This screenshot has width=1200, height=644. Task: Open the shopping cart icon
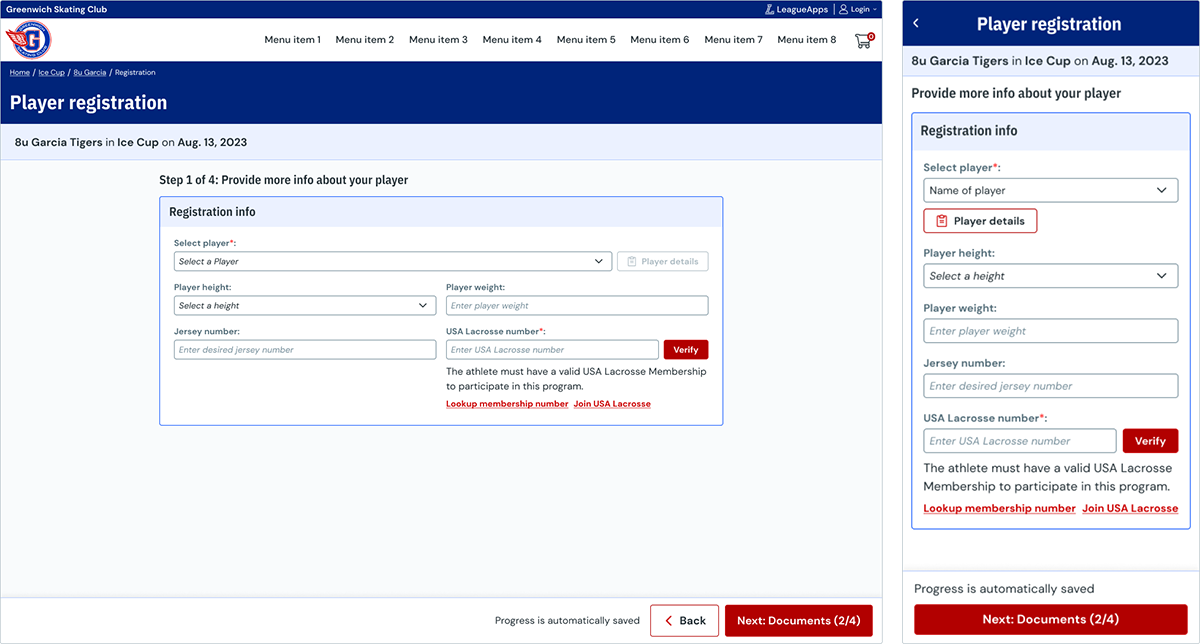[864, 40]
